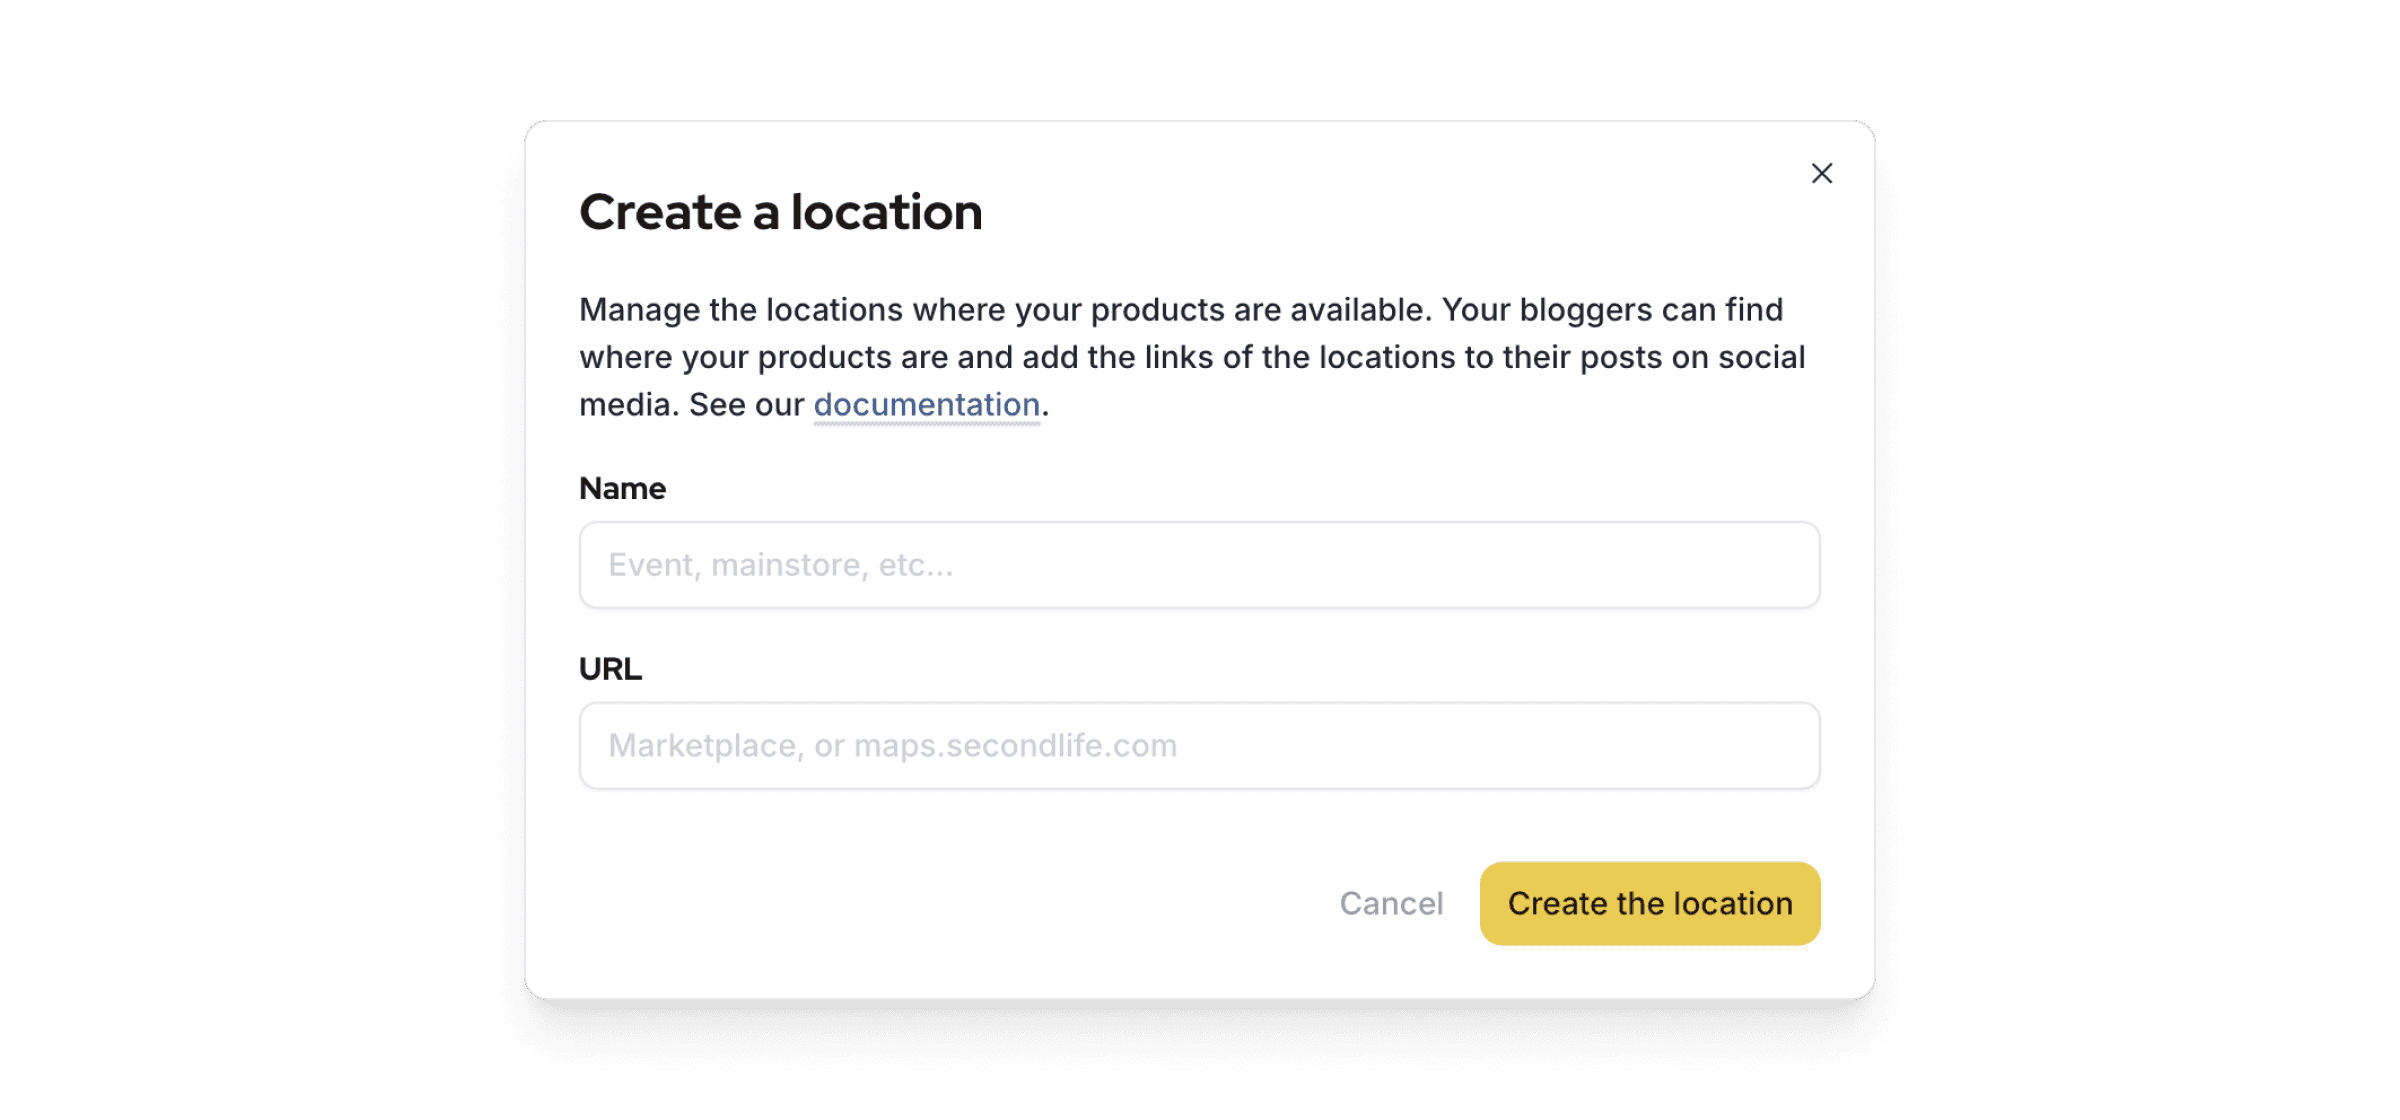The image size is (2400, 1120).
Task: Select the URL field label
Action: pyautogui.click(x=610, y=669)
